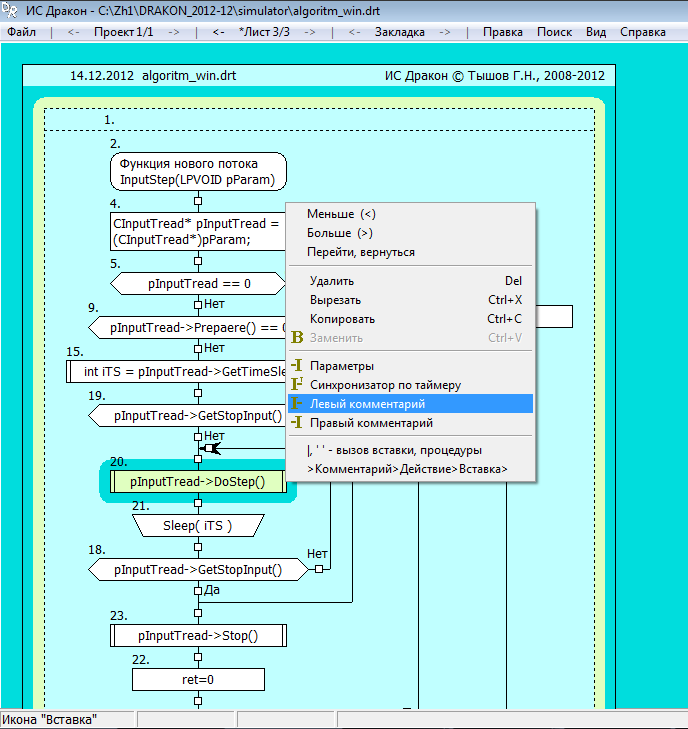Open the Правка menu

pyautogui.click(x=502, y=32)
